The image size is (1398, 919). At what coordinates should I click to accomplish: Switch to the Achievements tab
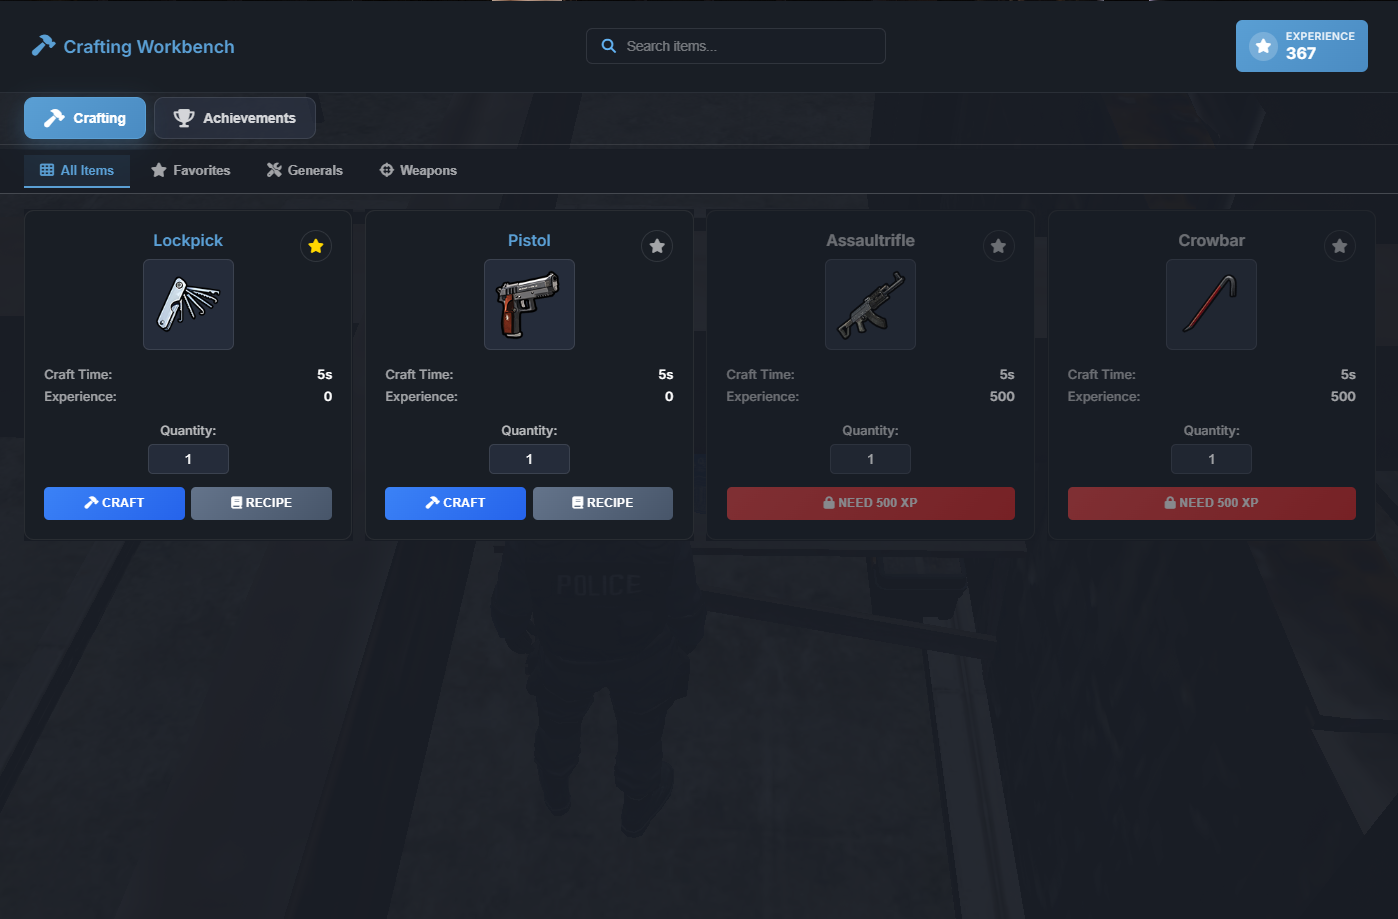coord(234,117)
